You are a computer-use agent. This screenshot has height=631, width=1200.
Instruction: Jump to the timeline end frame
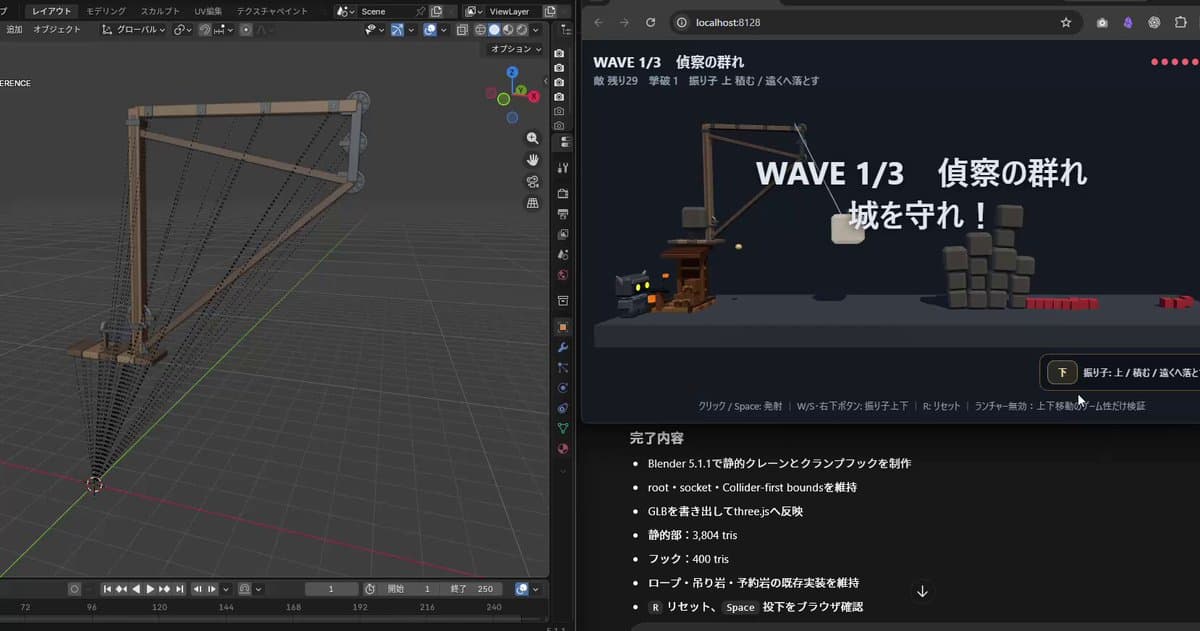(x=179, y=589)
